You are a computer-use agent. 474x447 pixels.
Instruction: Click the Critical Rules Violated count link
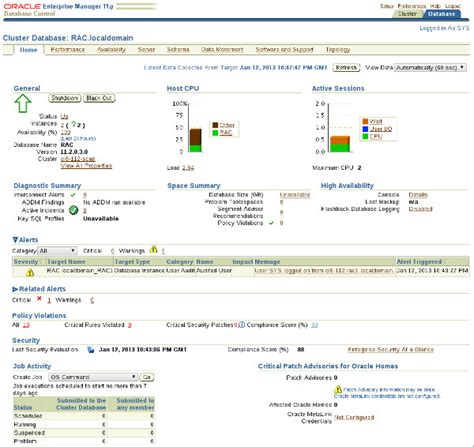click(x=130, y=325)
